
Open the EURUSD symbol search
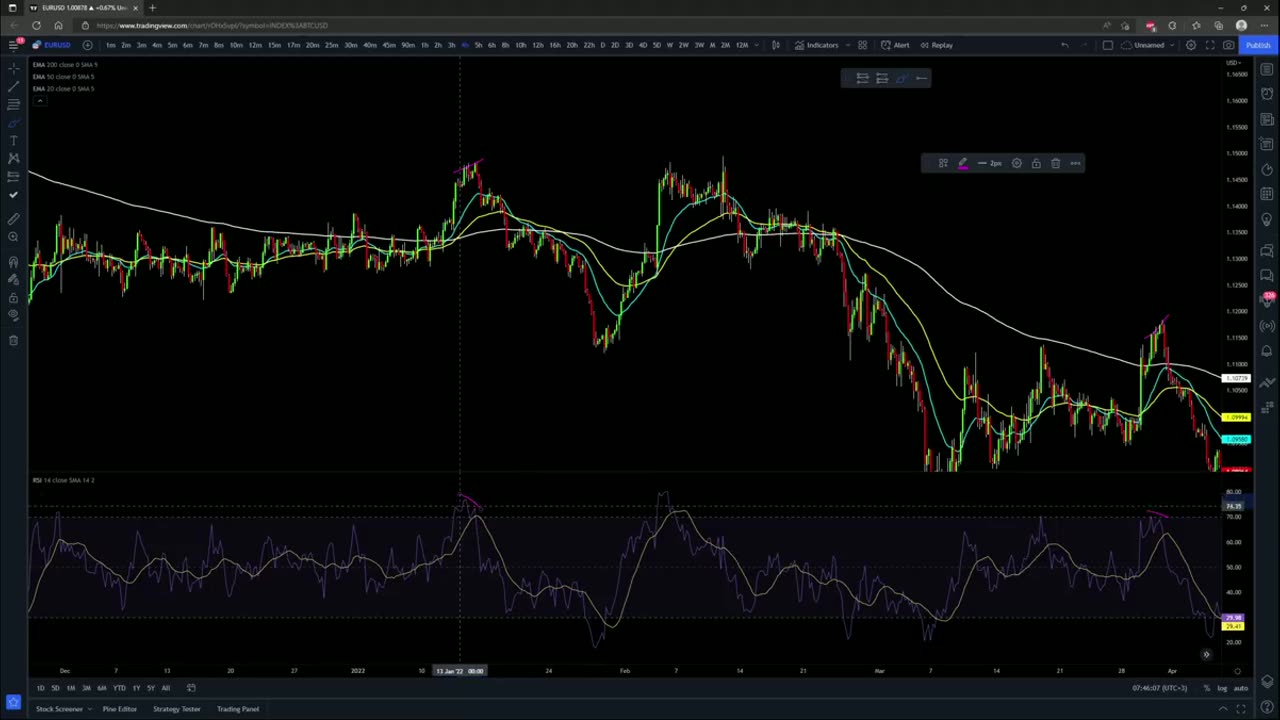click(x=53, y=45)
